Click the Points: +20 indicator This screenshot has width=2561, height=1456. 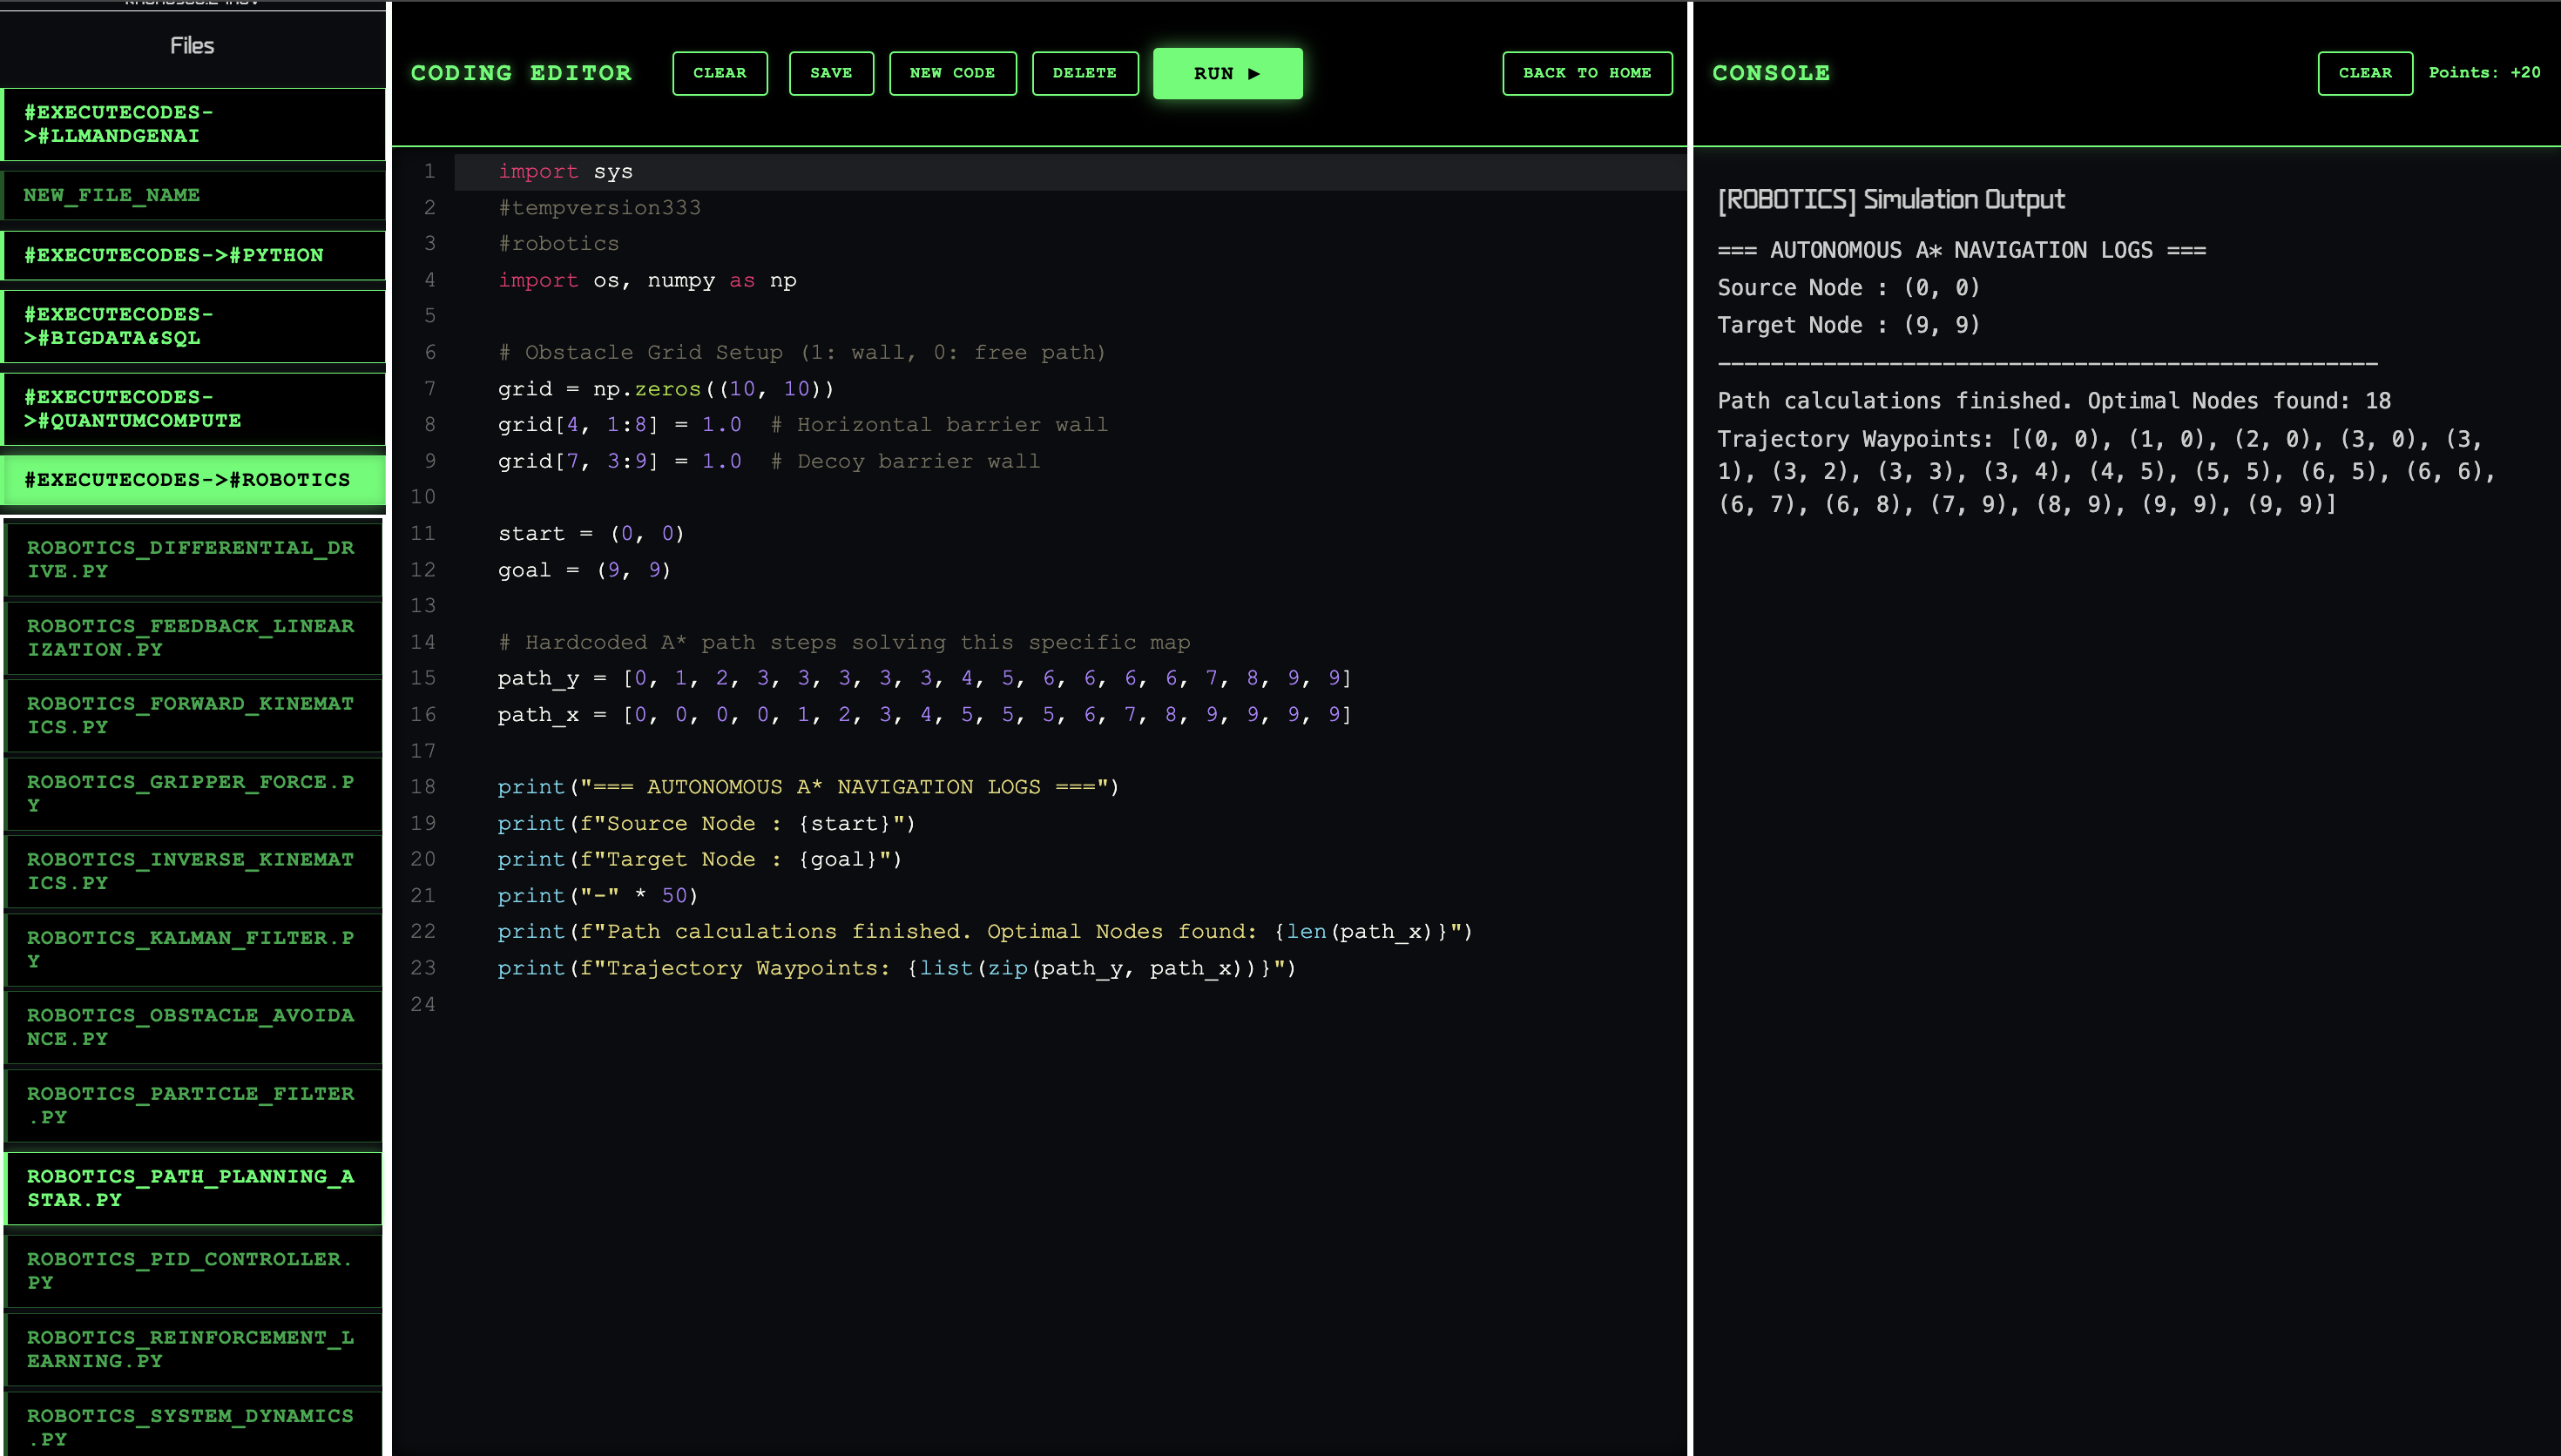pos(2484,73)
